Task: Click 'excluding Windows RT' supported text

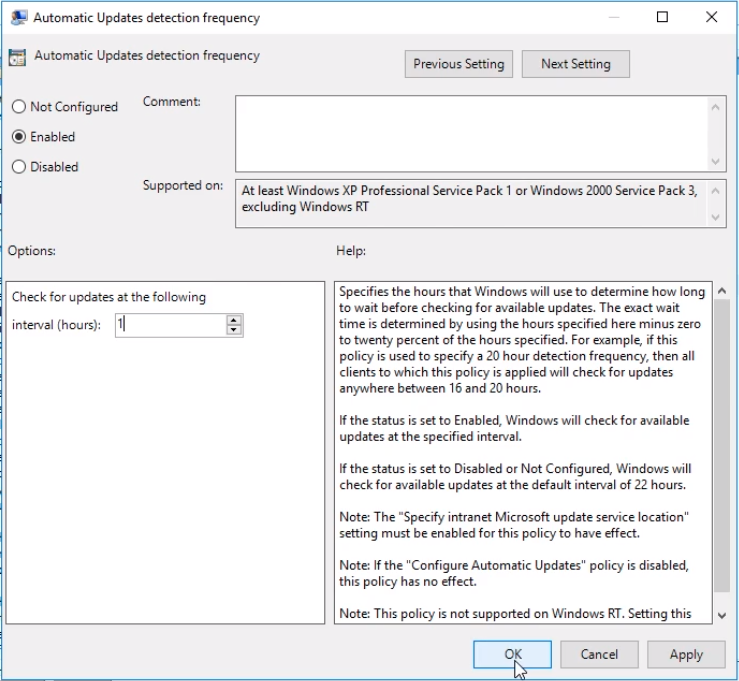Action: click(x=305, y=207)
